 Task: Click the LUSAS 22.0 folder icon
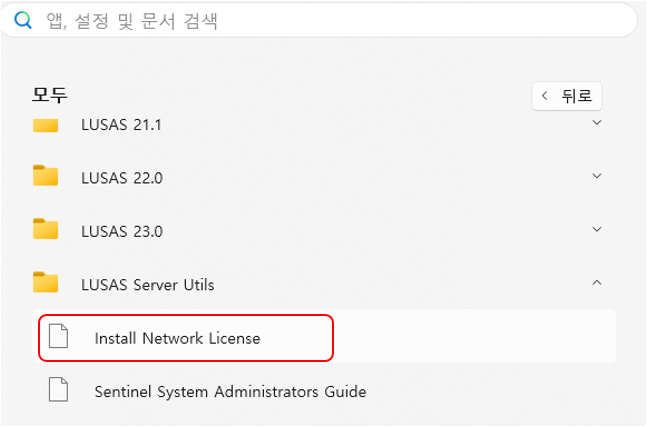click(45, 176)
